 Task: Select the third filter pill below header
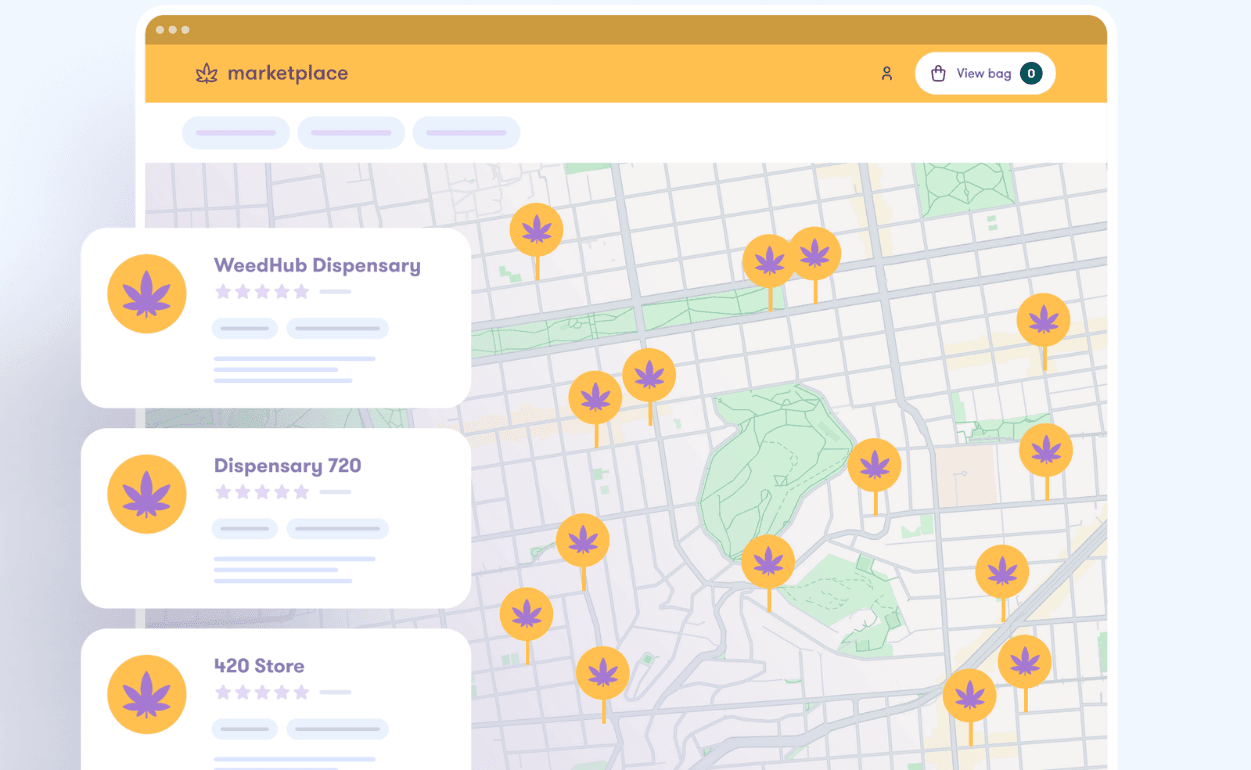(466, 133)
